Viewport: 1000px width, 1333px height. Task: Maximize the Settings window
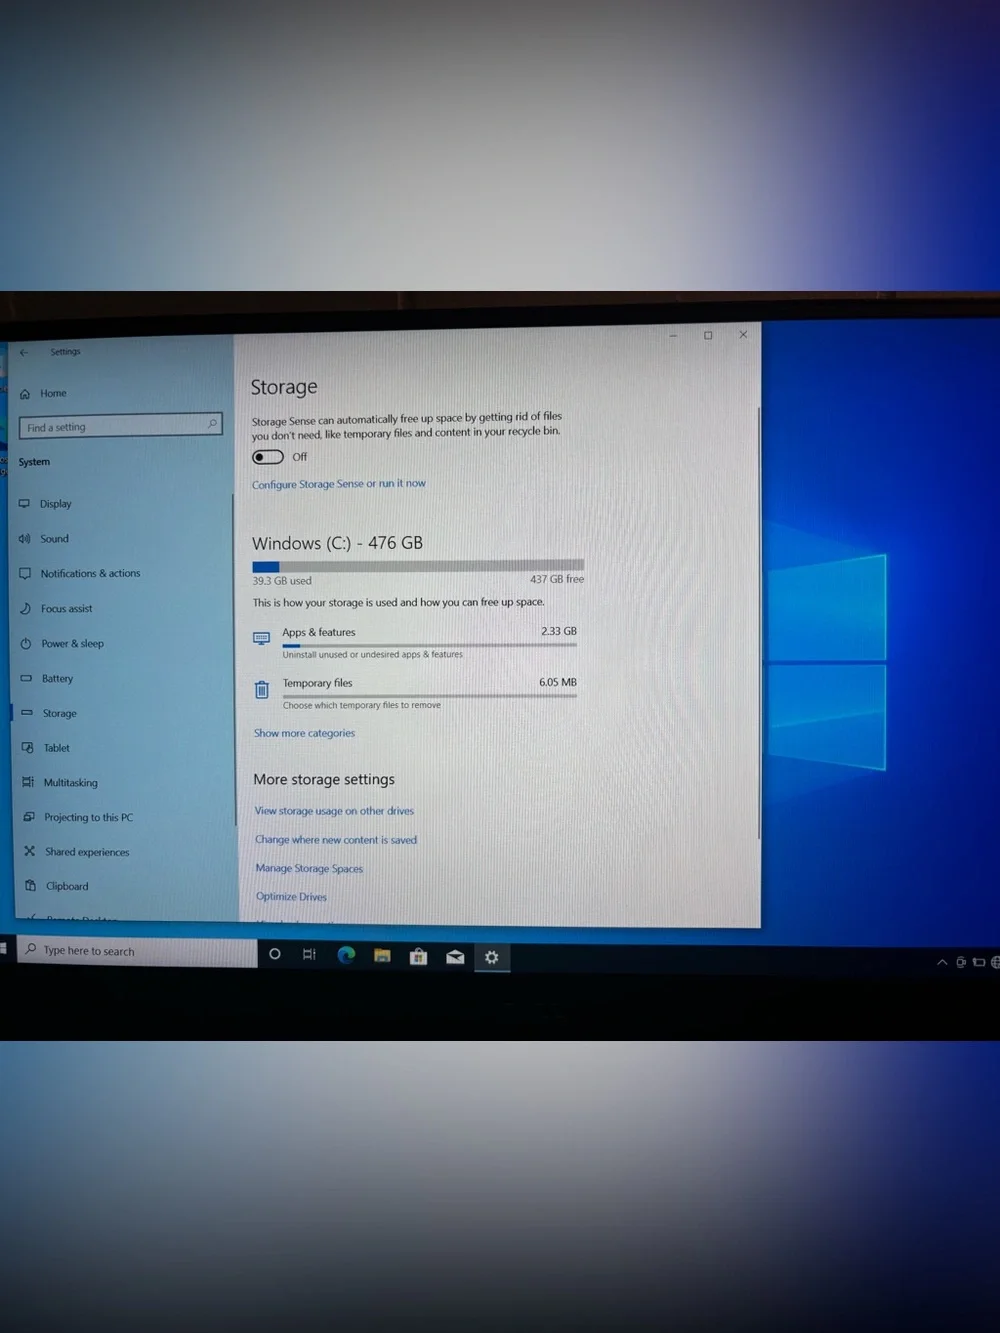point(708,335)
